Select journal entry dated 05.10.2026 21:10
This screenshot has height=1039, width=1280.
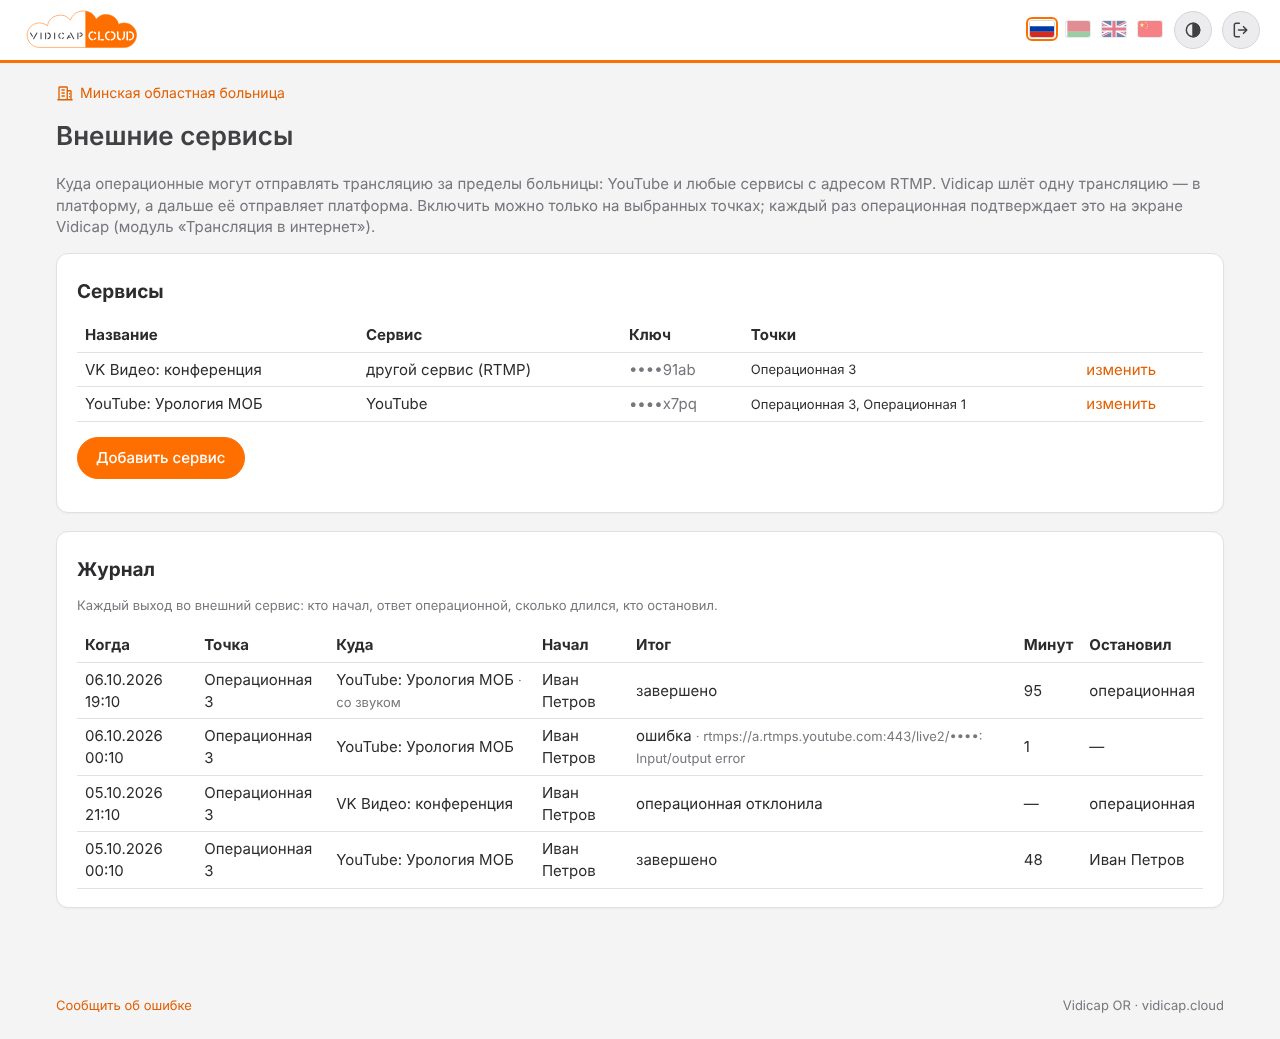tap(640, 804)
